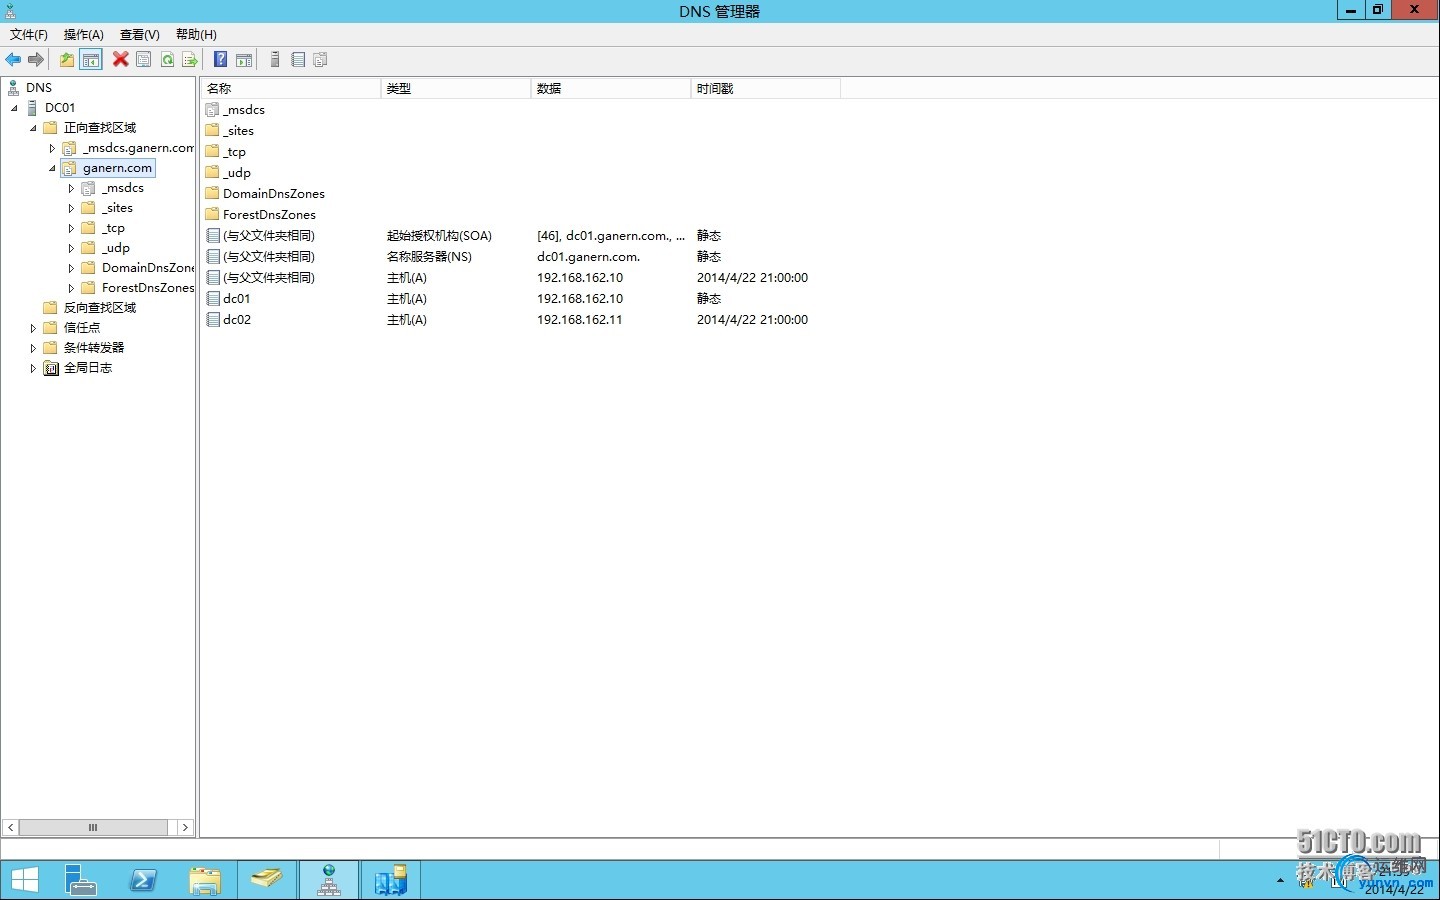Select 全局日志 in the tree
Screen dimensions: 1440x900
coord(88,368)
